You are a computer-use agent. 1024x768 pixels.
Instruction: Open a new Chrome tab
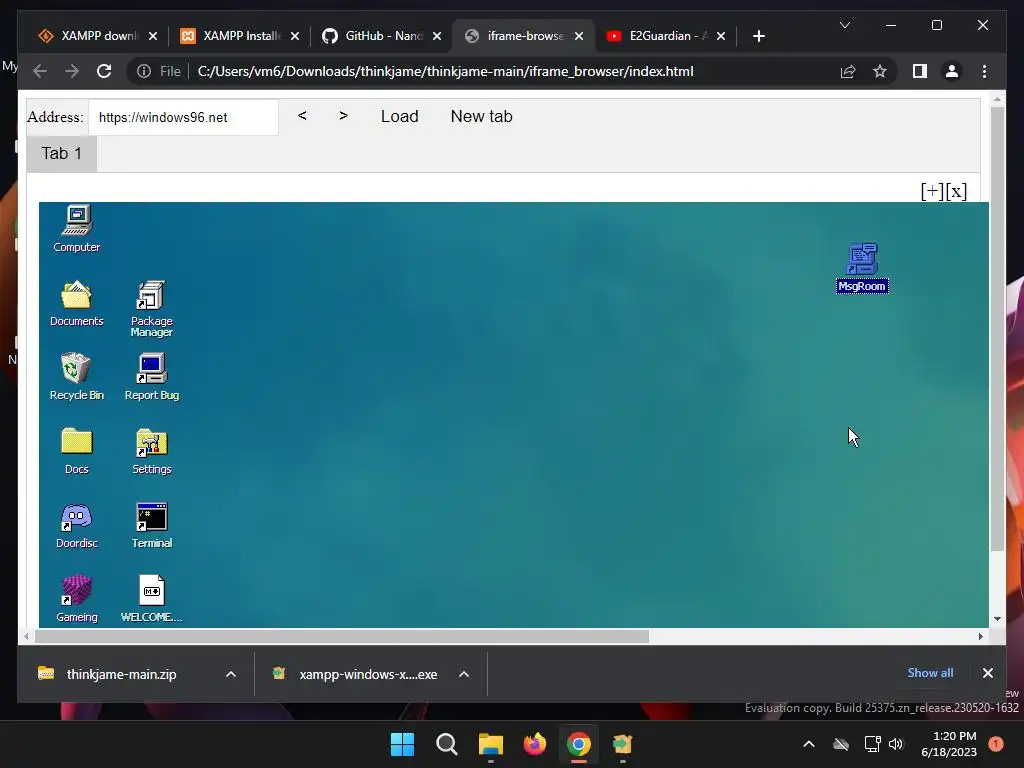click(758, 36)
